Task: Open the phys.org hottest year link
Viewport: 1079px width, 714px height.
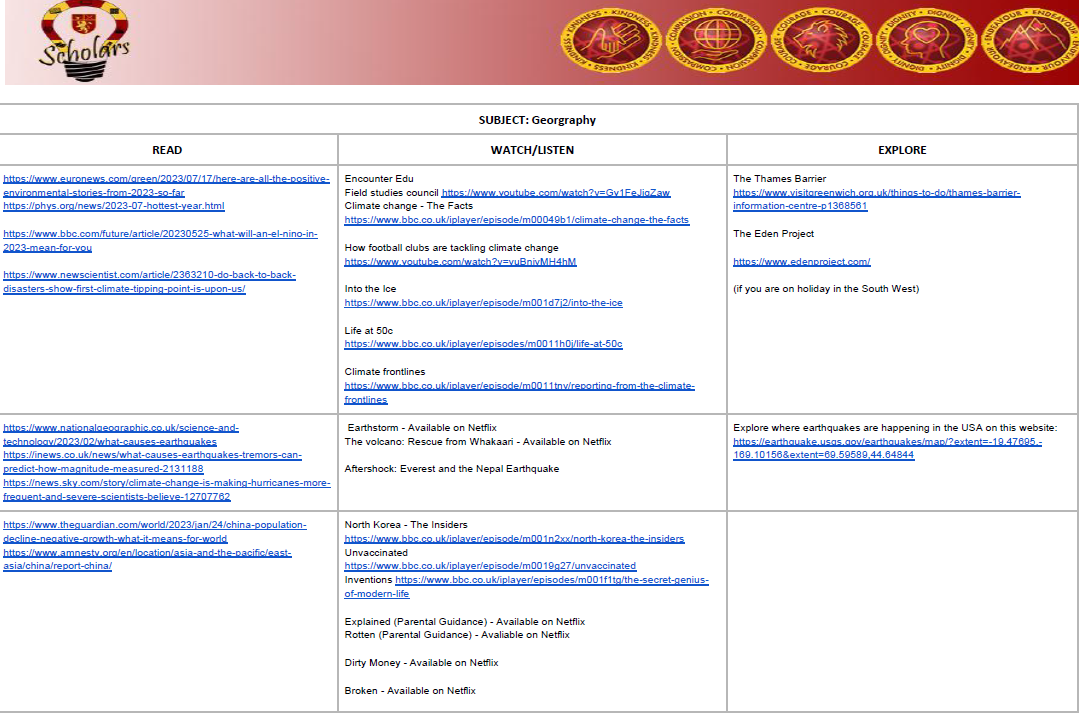Action: (114, 206)
